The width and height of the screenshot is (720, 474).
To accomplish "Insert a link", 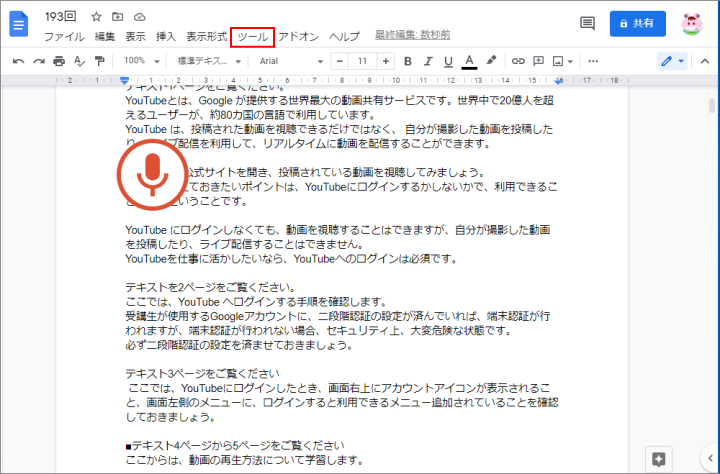I will (518, 61).
